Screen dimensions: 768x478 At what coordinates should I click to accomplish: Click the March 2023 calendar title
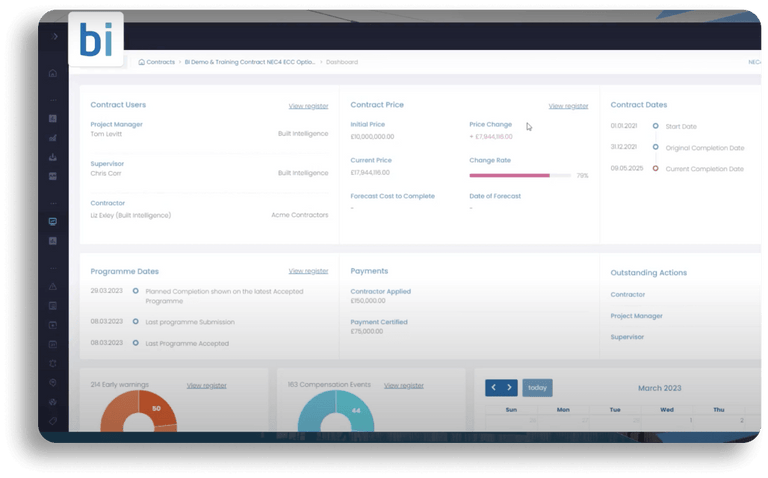click(x=659, y=388)
